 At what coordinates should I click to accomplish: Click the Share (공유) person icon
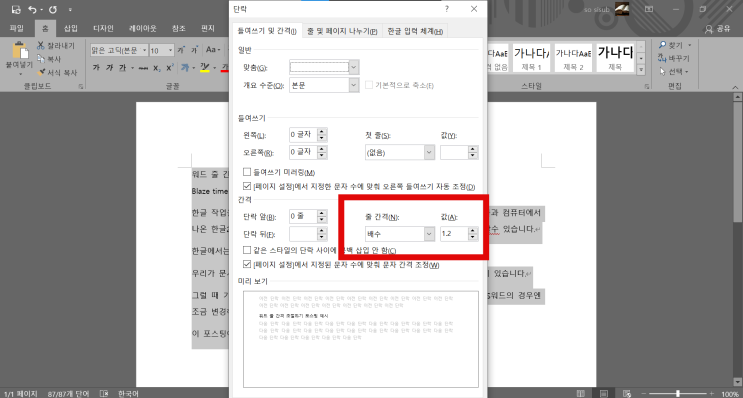coord(709,29)
